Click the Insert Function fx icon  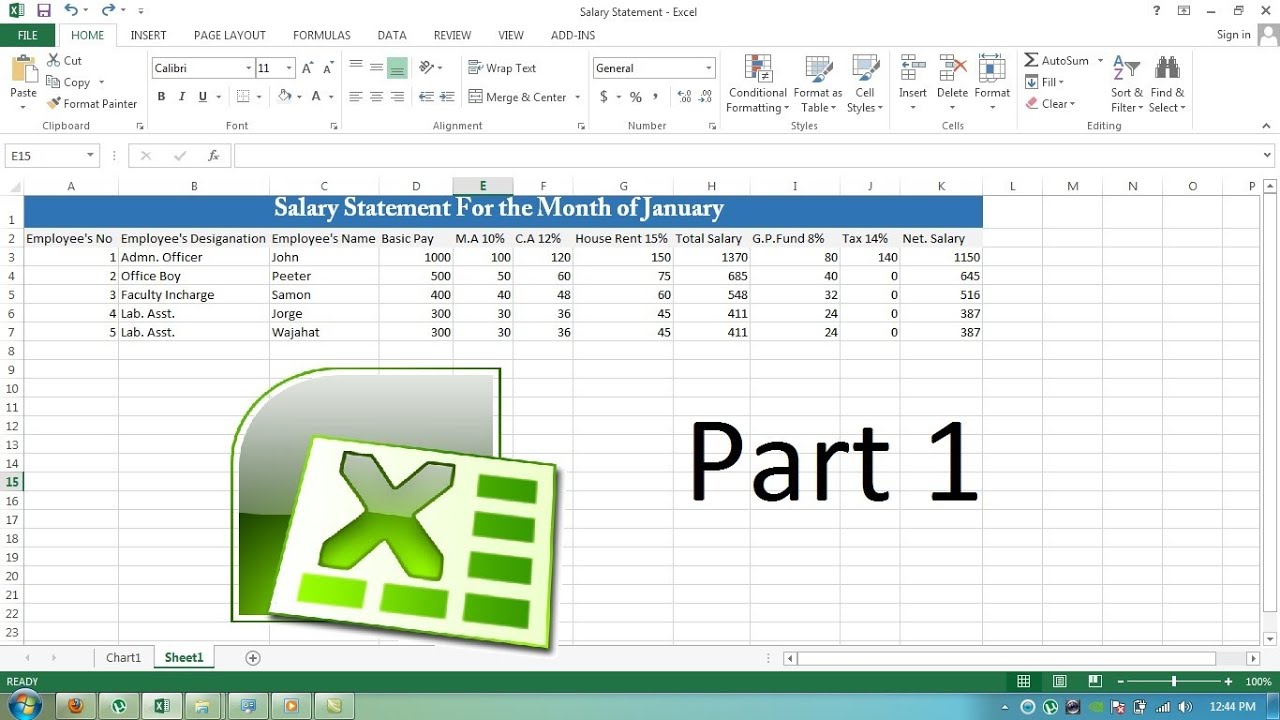213,156
